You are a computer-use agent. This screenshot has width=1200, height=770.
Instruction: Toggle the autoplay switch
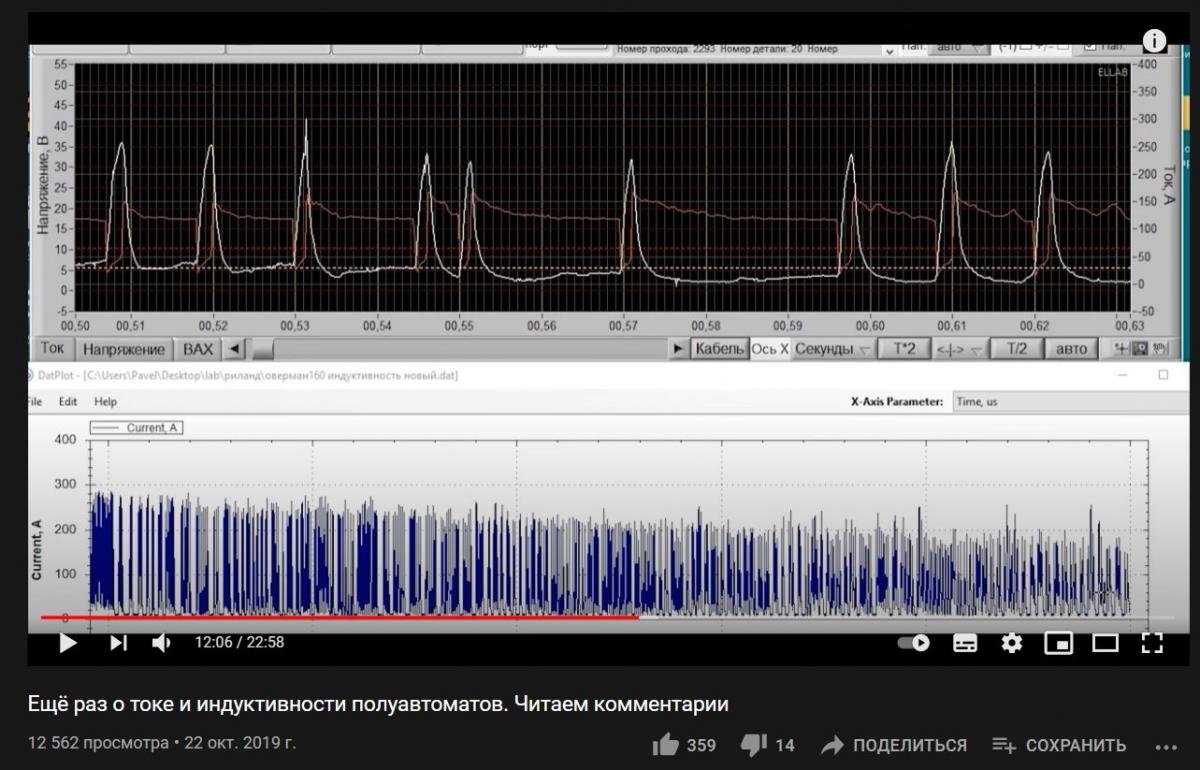[x=913, y=643]
